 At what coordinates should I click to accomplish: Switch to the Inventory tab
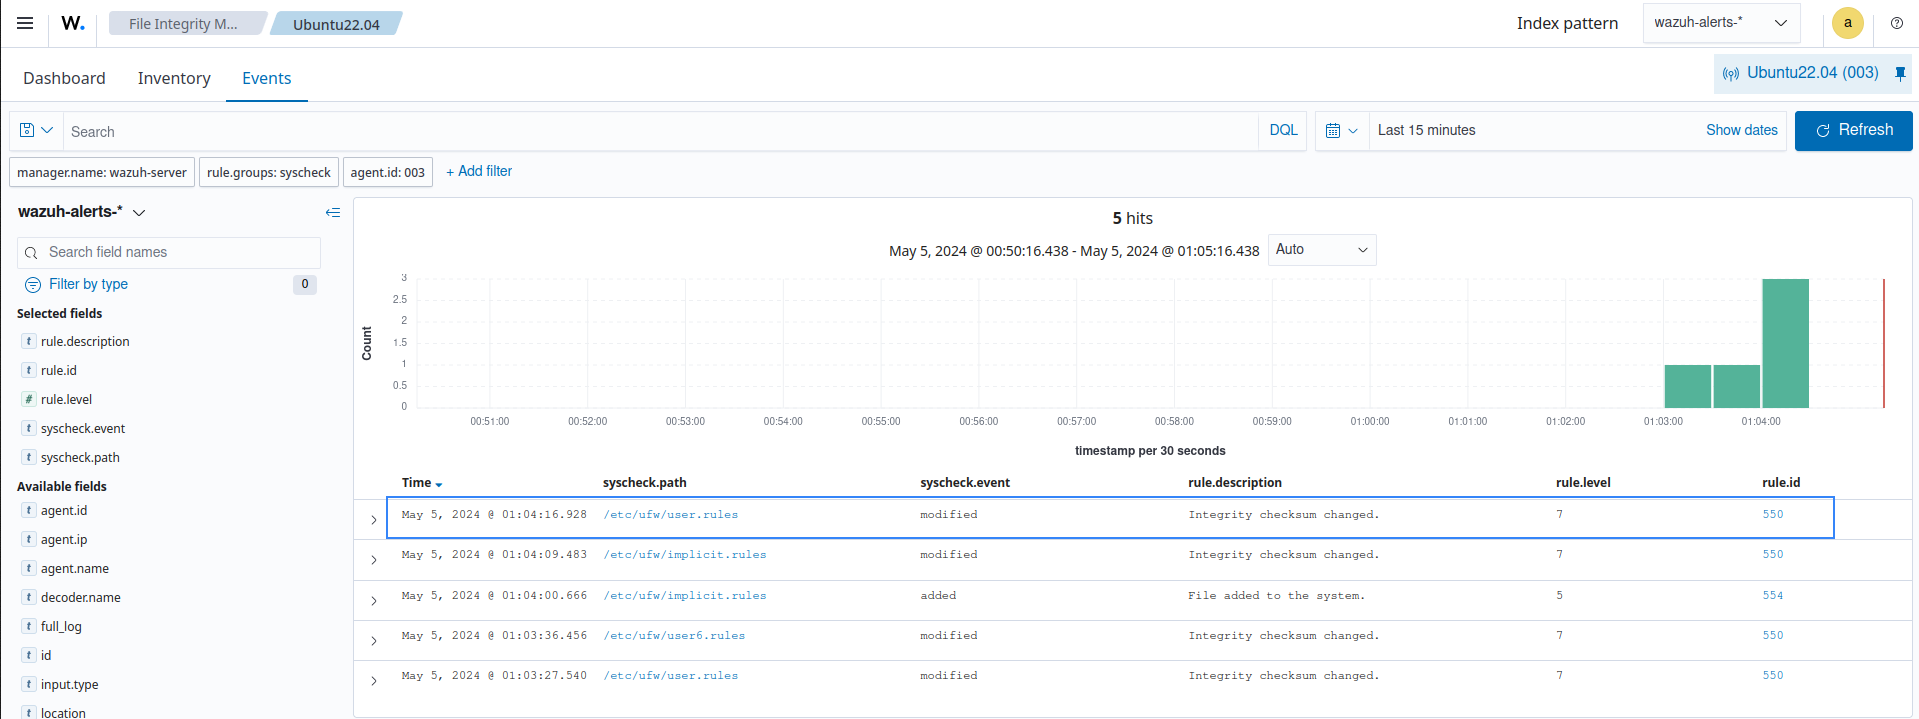coord(174,78)
